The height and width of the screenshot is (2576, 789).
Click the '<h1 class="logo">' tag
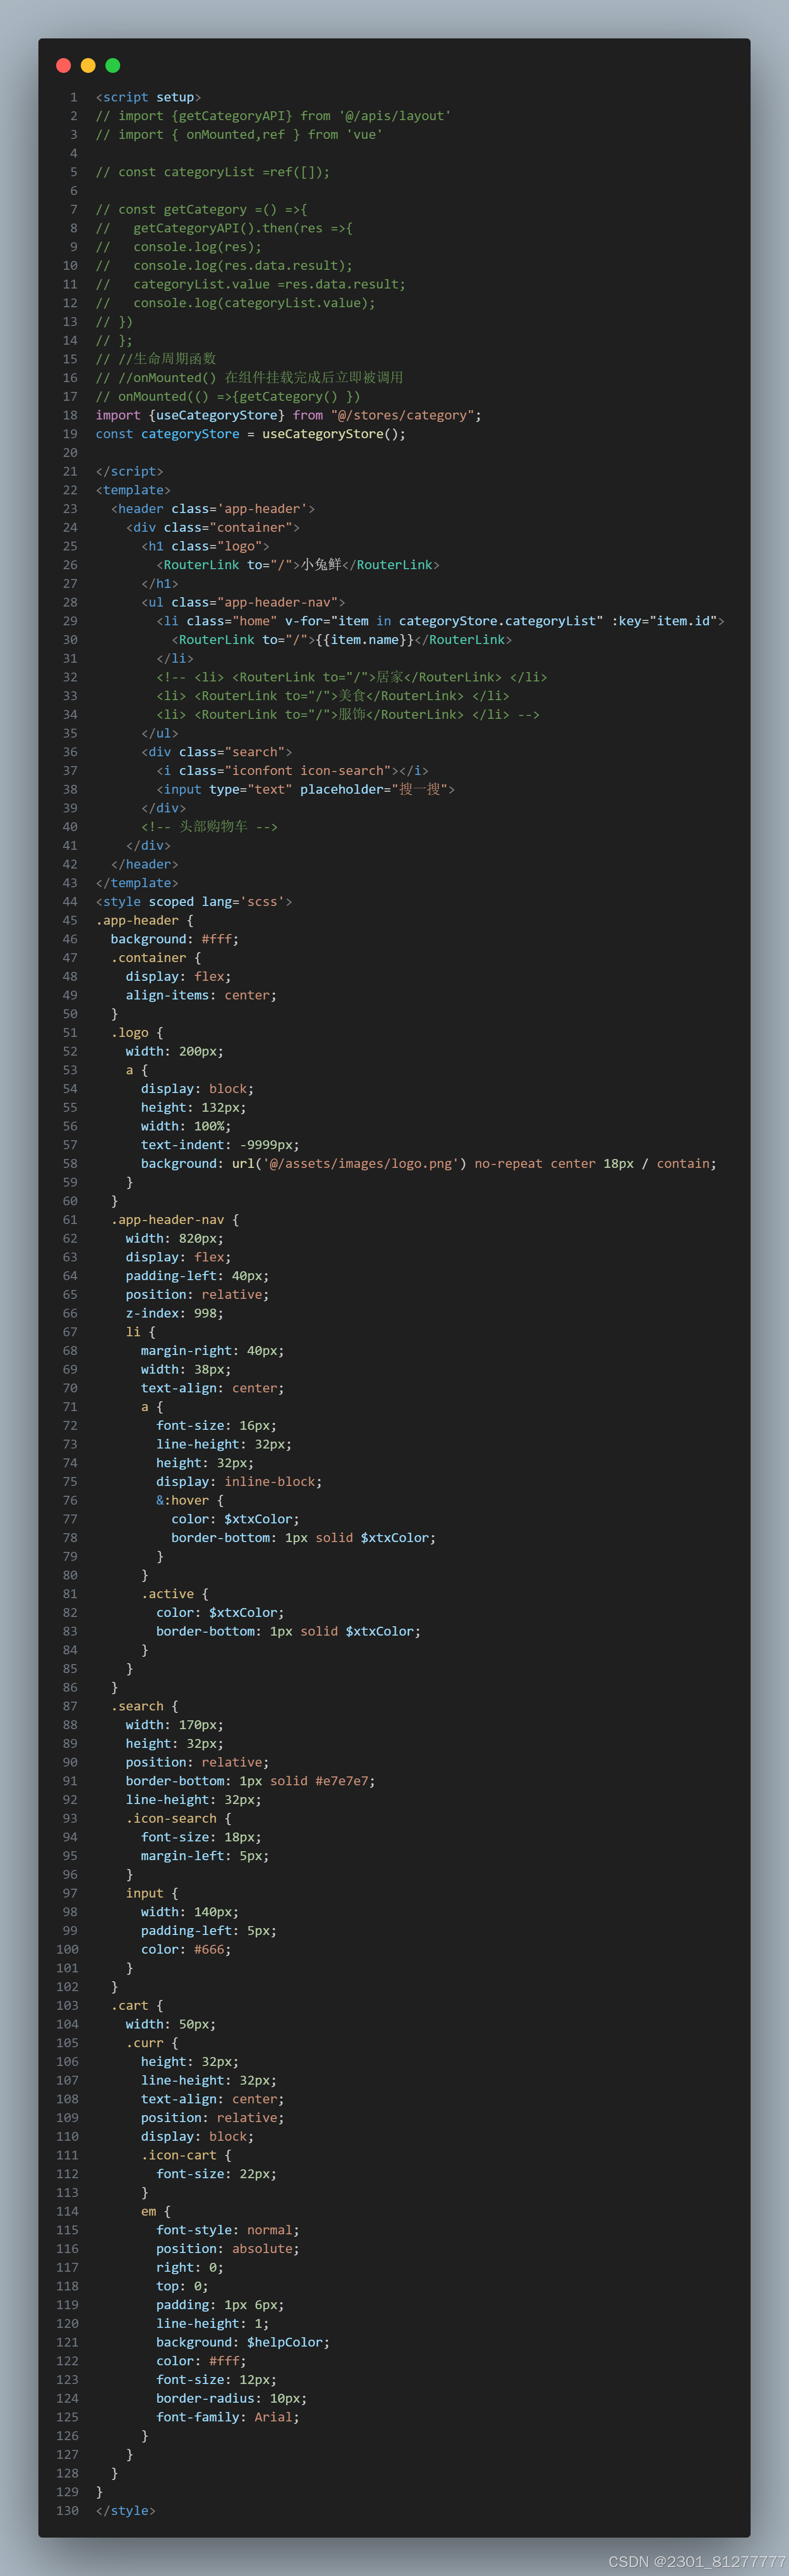205,546
